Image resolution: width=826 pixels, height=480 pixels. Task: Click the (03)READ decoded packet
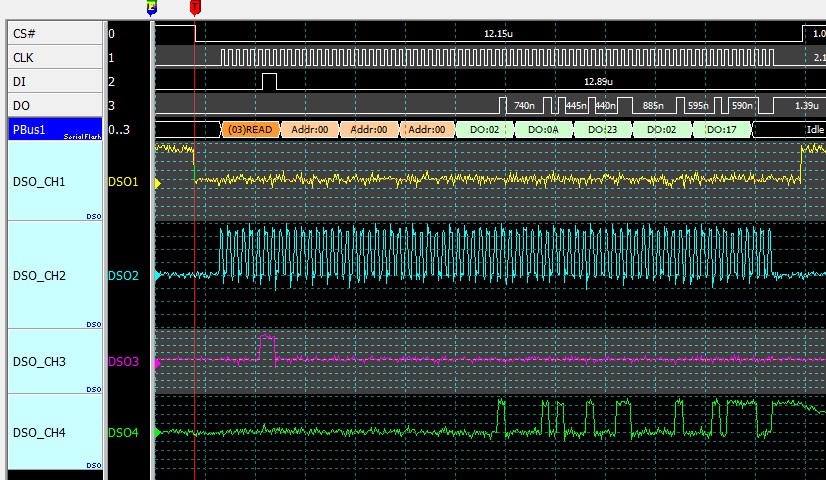tap(250, 130)
